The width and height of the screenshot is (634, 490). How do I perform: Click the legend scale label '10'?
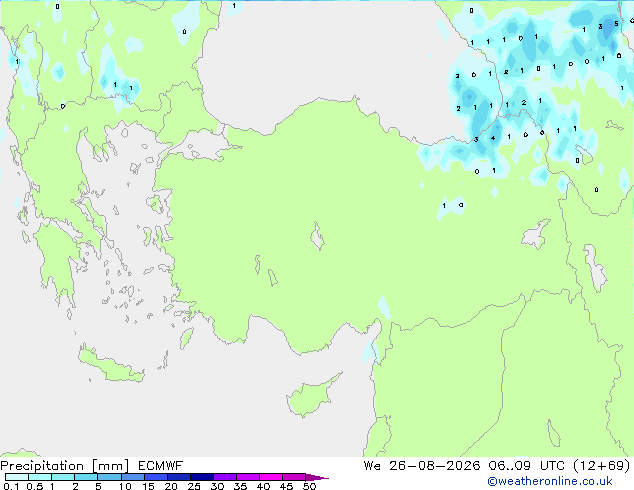[125, 486]
